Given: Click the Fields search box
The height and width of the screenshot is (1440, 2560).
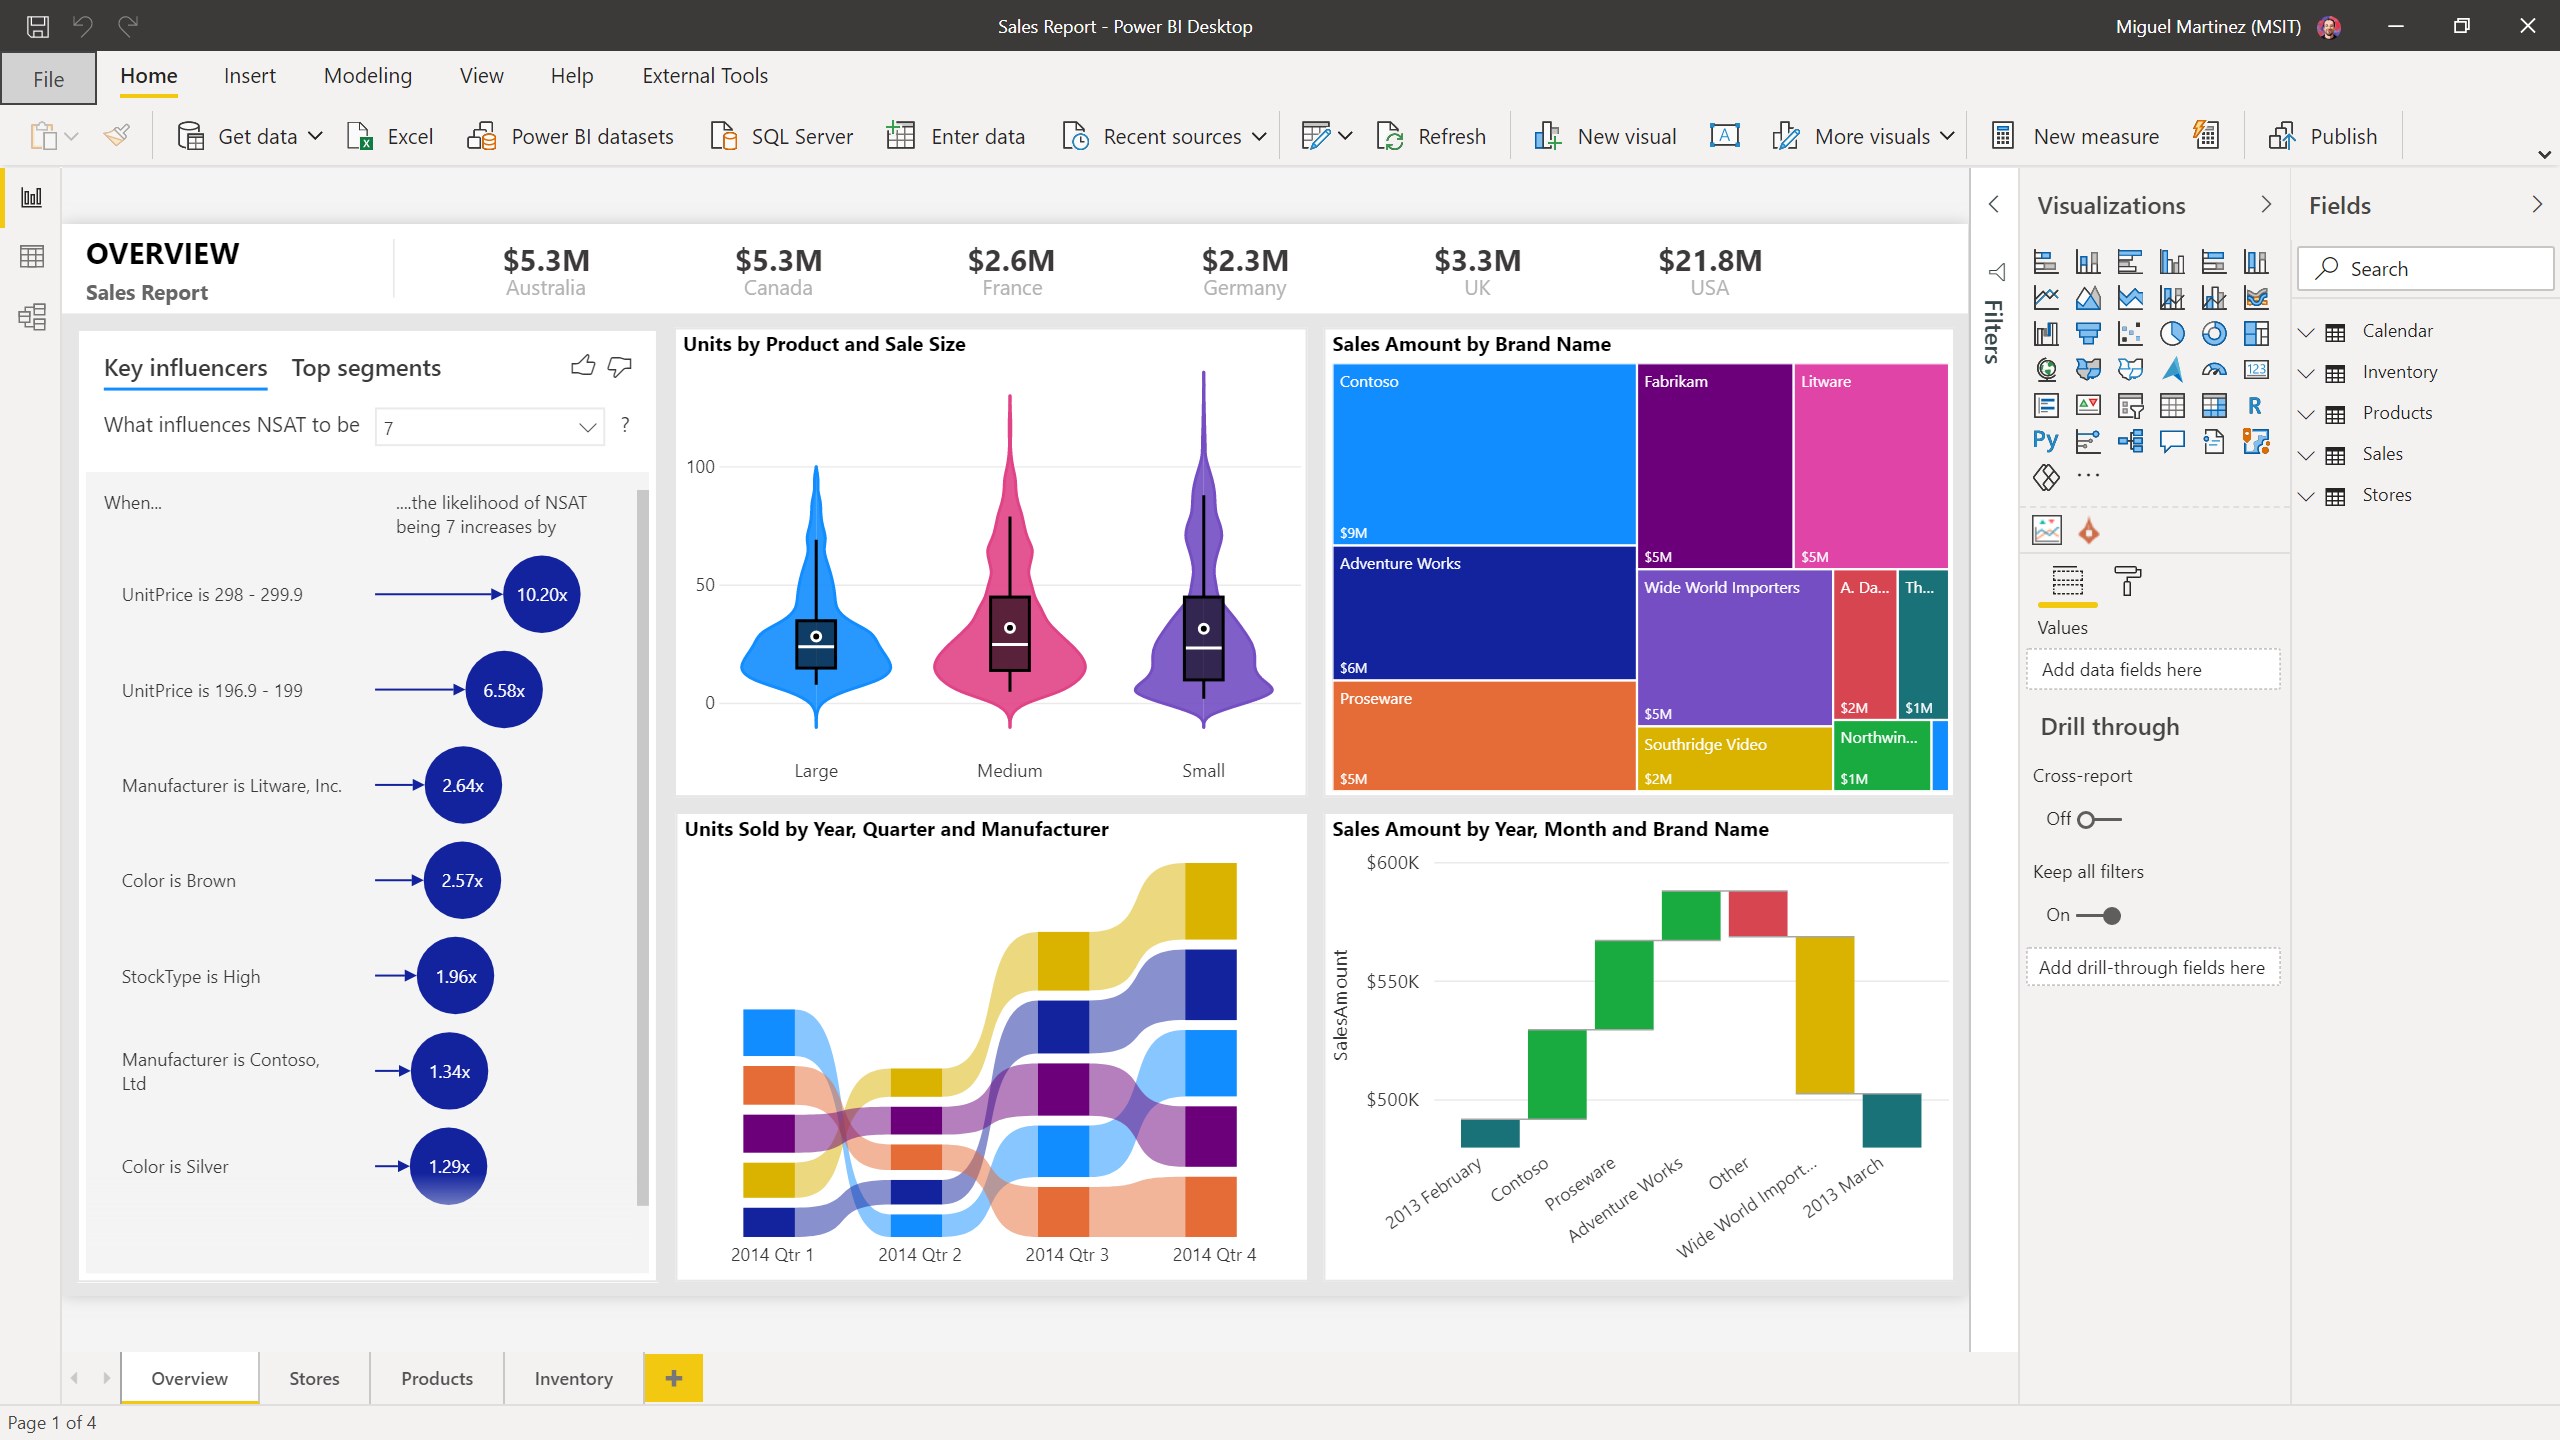Looking at the screenshot, I should click(2426, 268).
